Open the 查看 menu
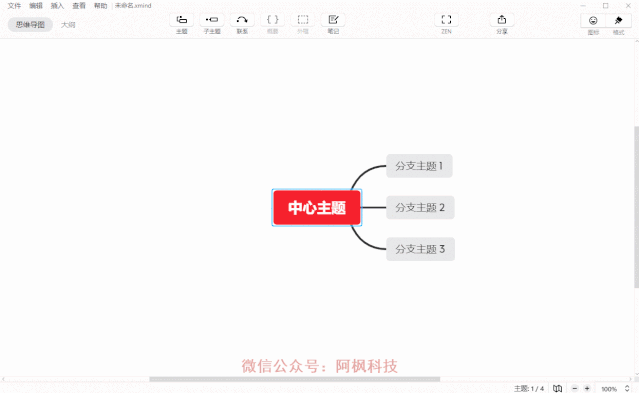 coord(79,6)
